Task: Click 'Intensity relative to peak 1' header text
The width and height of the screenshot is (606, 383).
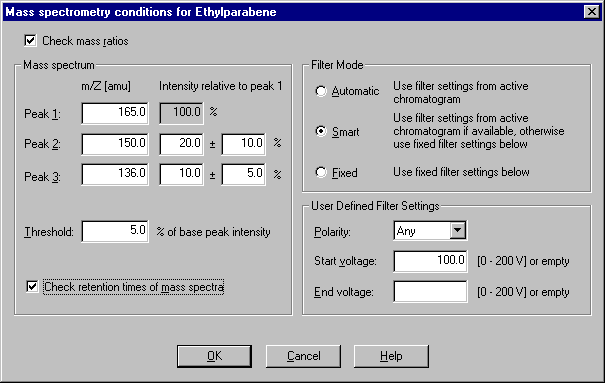Action: pos(221,86)
